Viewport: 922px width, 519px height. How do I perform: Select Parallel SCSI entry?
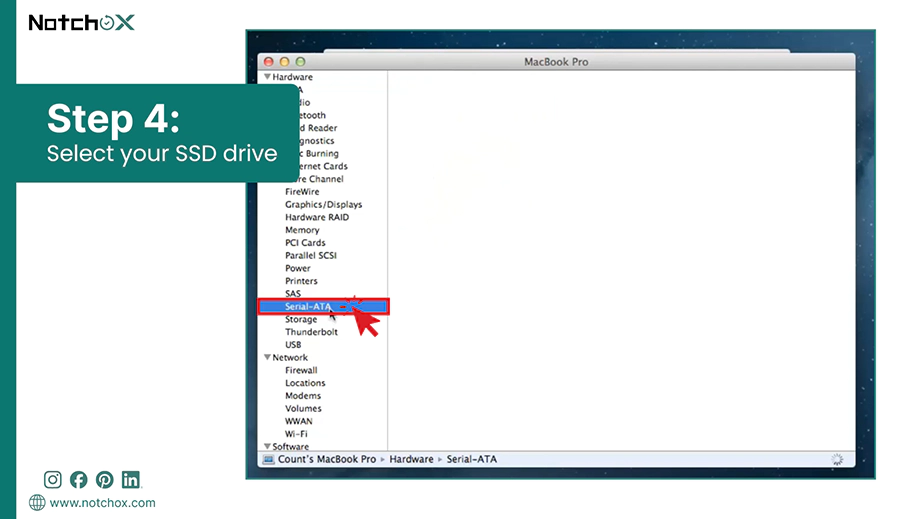point(311,256)
